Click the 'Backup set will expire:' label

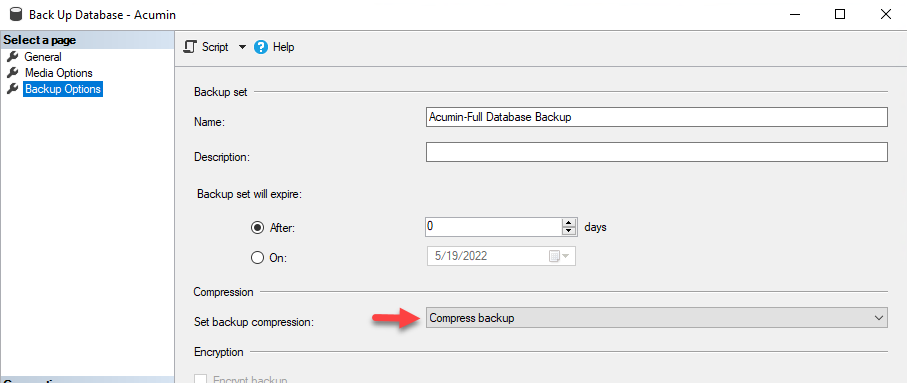(x=250, y=194)
